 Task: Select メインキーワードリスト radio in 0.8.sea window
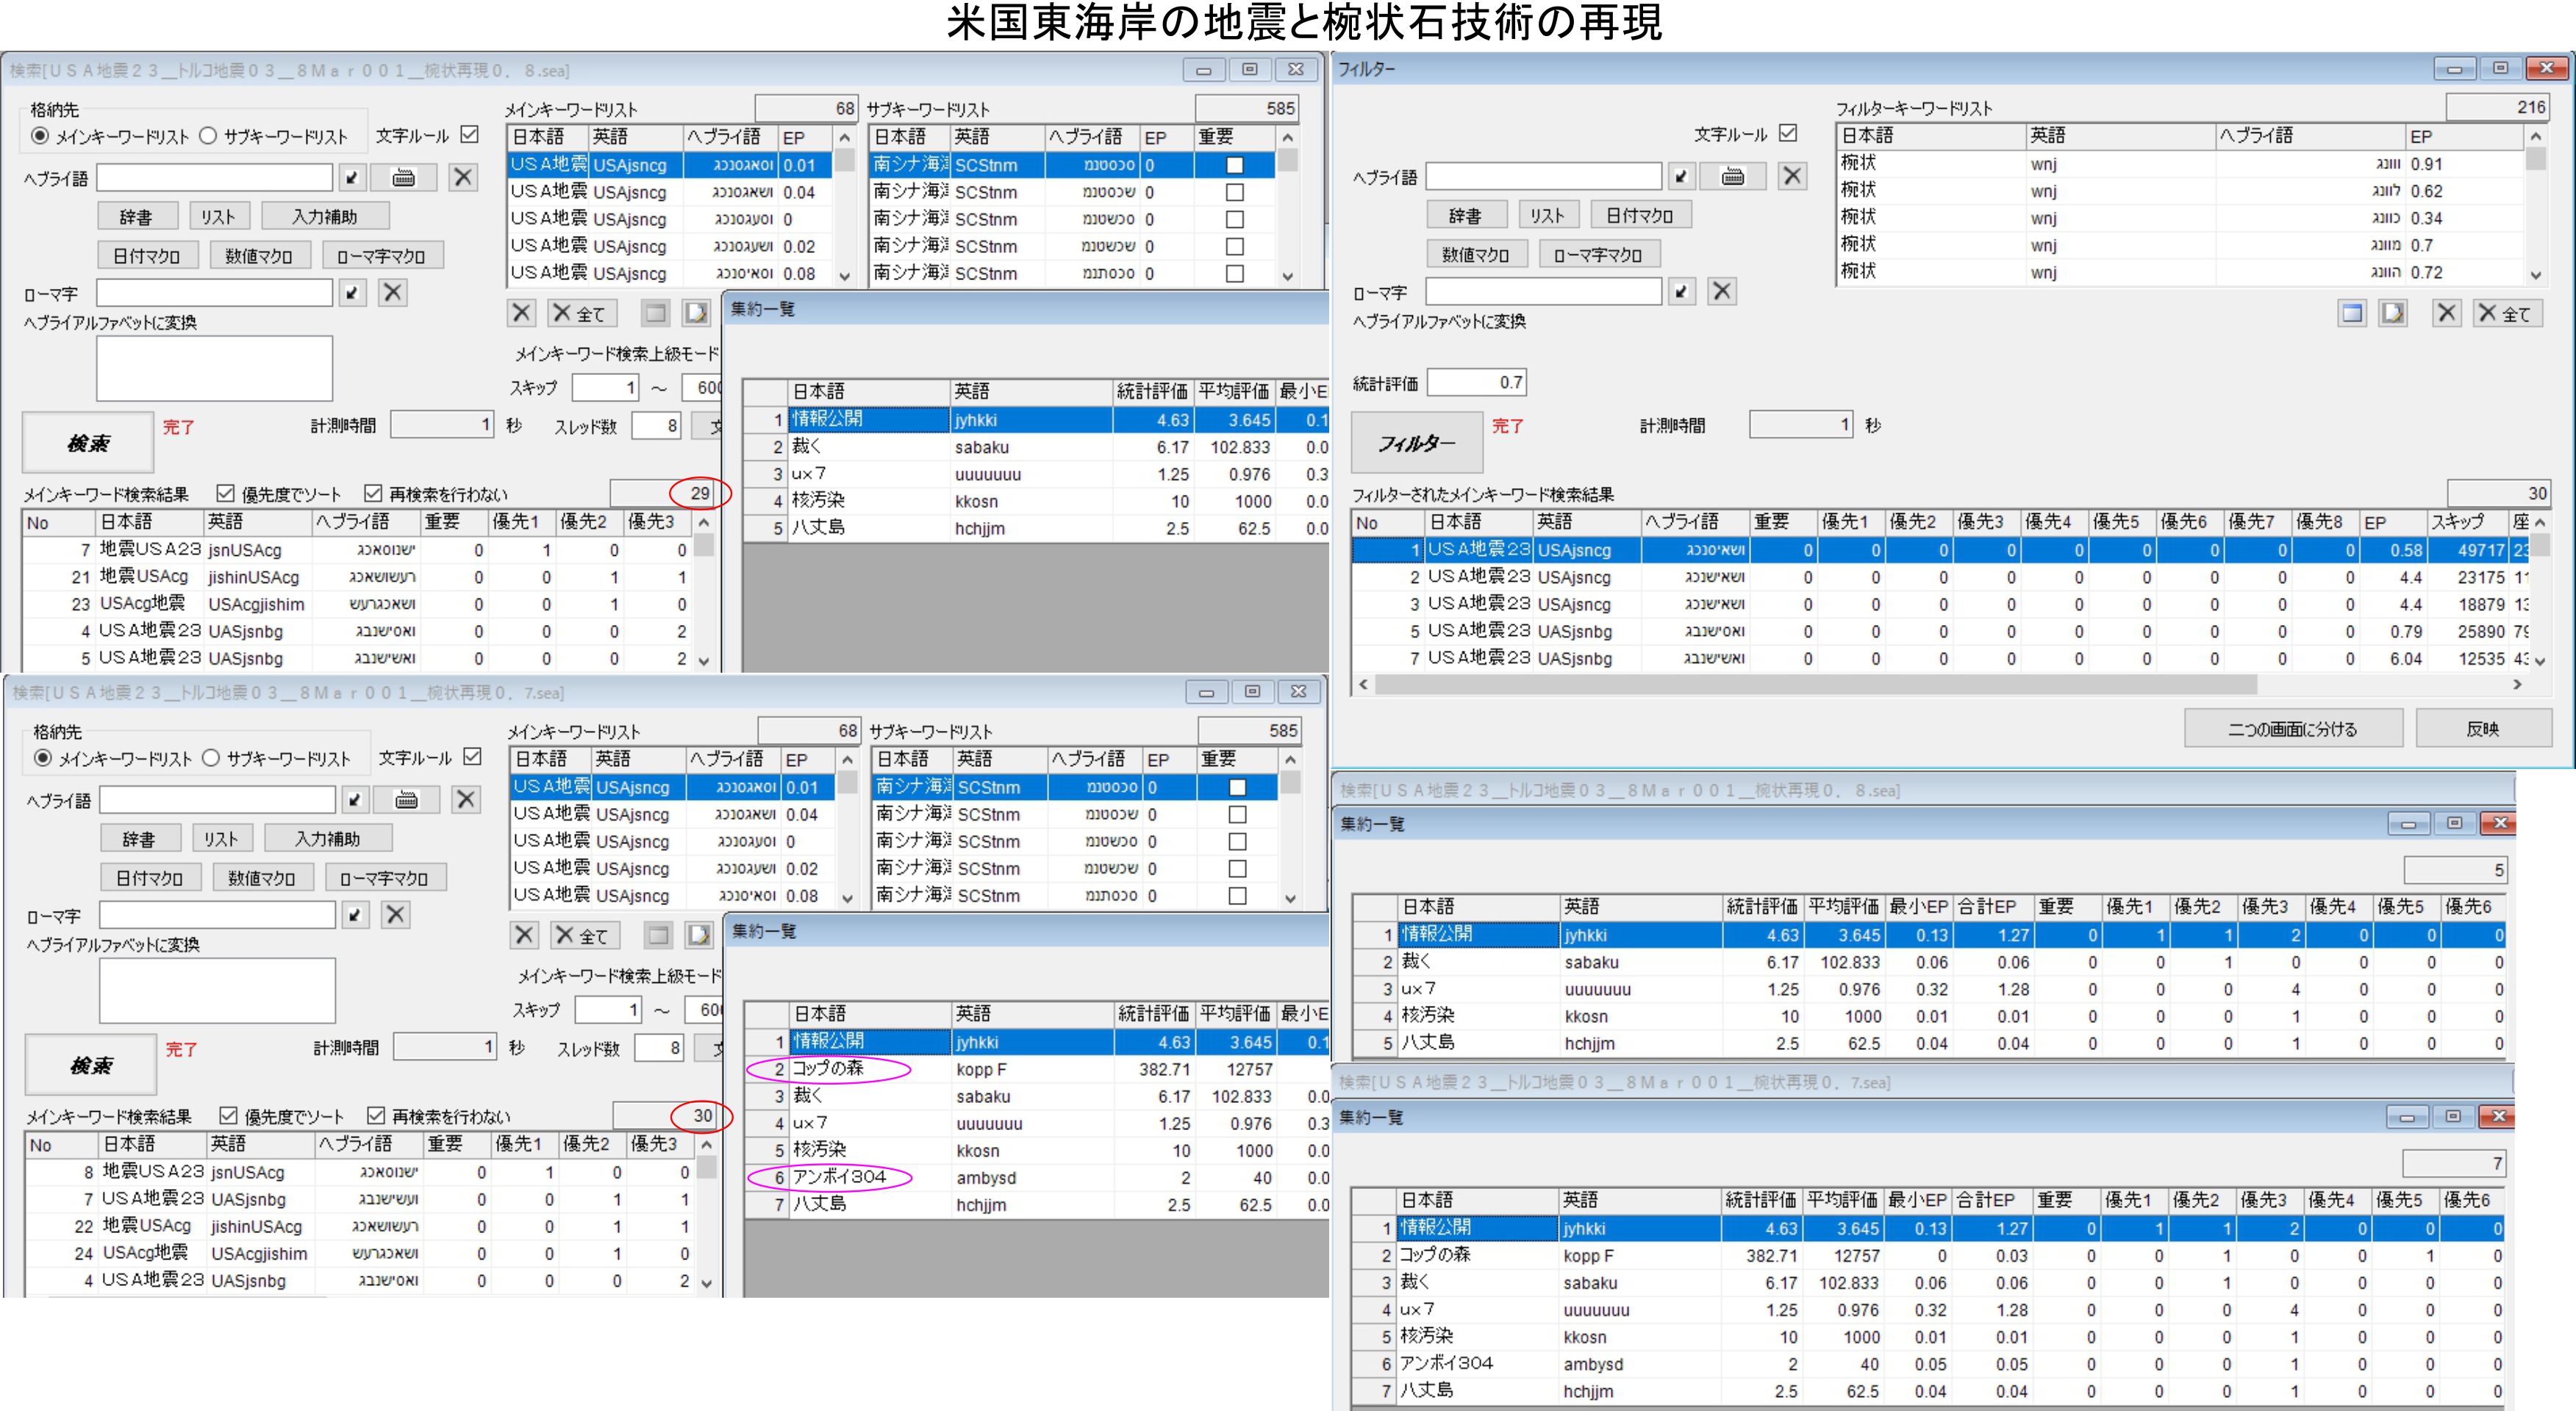tap(40, 135)
